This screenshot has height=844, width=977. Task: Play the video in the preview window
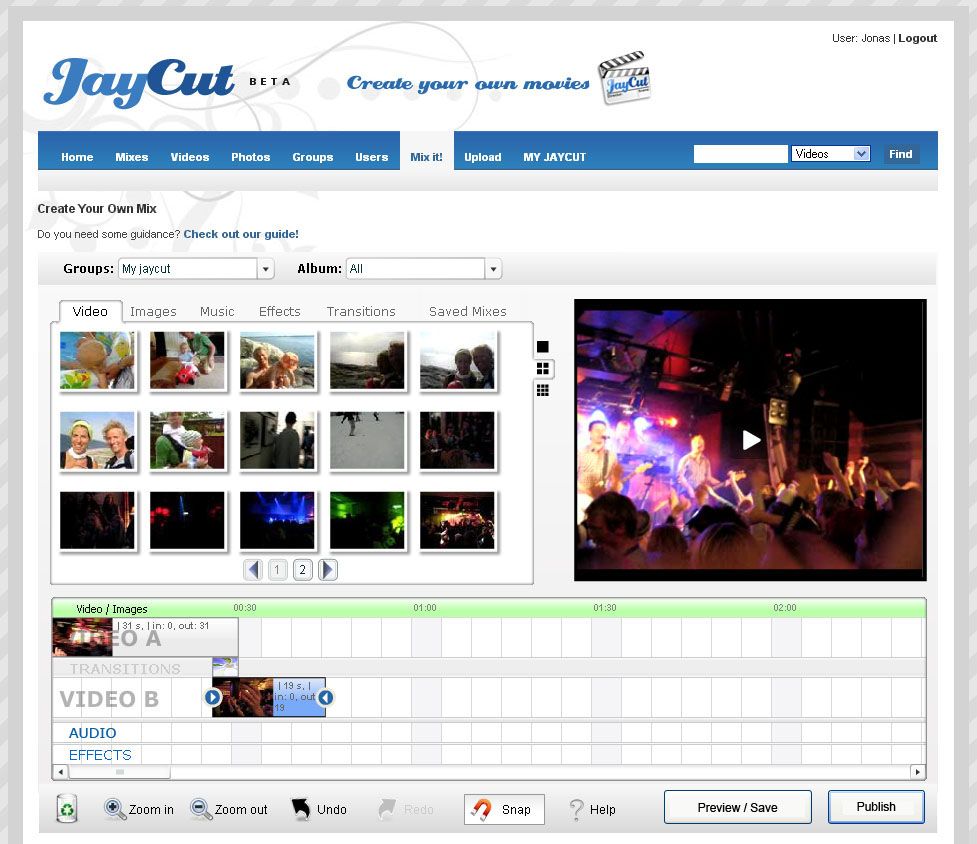coord(751,439)
